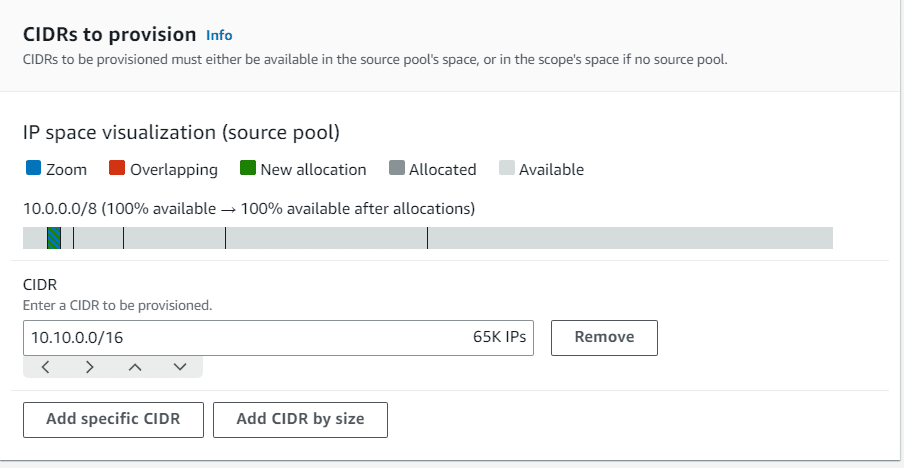Click the green New allocation legend swatch
The width and height of the screenshot is (904, 468).
click(248, 168)
